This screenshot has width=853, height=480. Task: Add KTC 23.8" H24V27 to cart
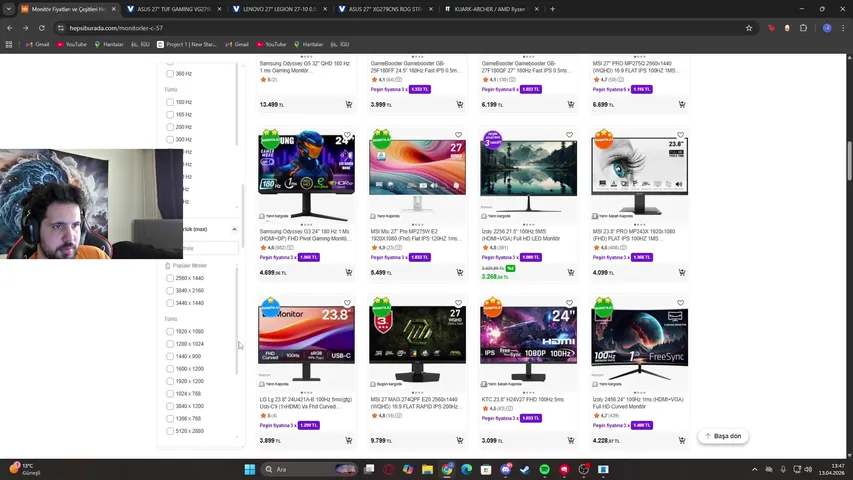(x=571, y=440)
